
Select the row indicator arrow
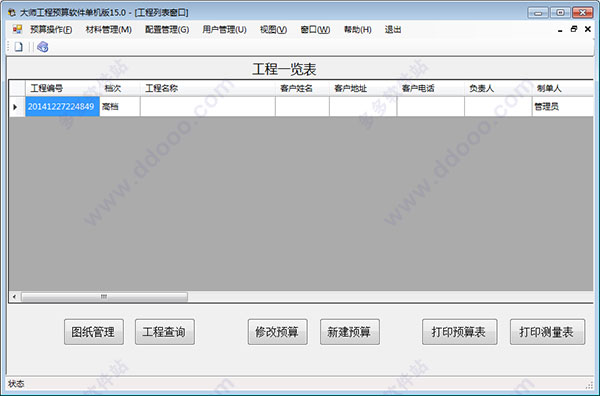point(15,107)
